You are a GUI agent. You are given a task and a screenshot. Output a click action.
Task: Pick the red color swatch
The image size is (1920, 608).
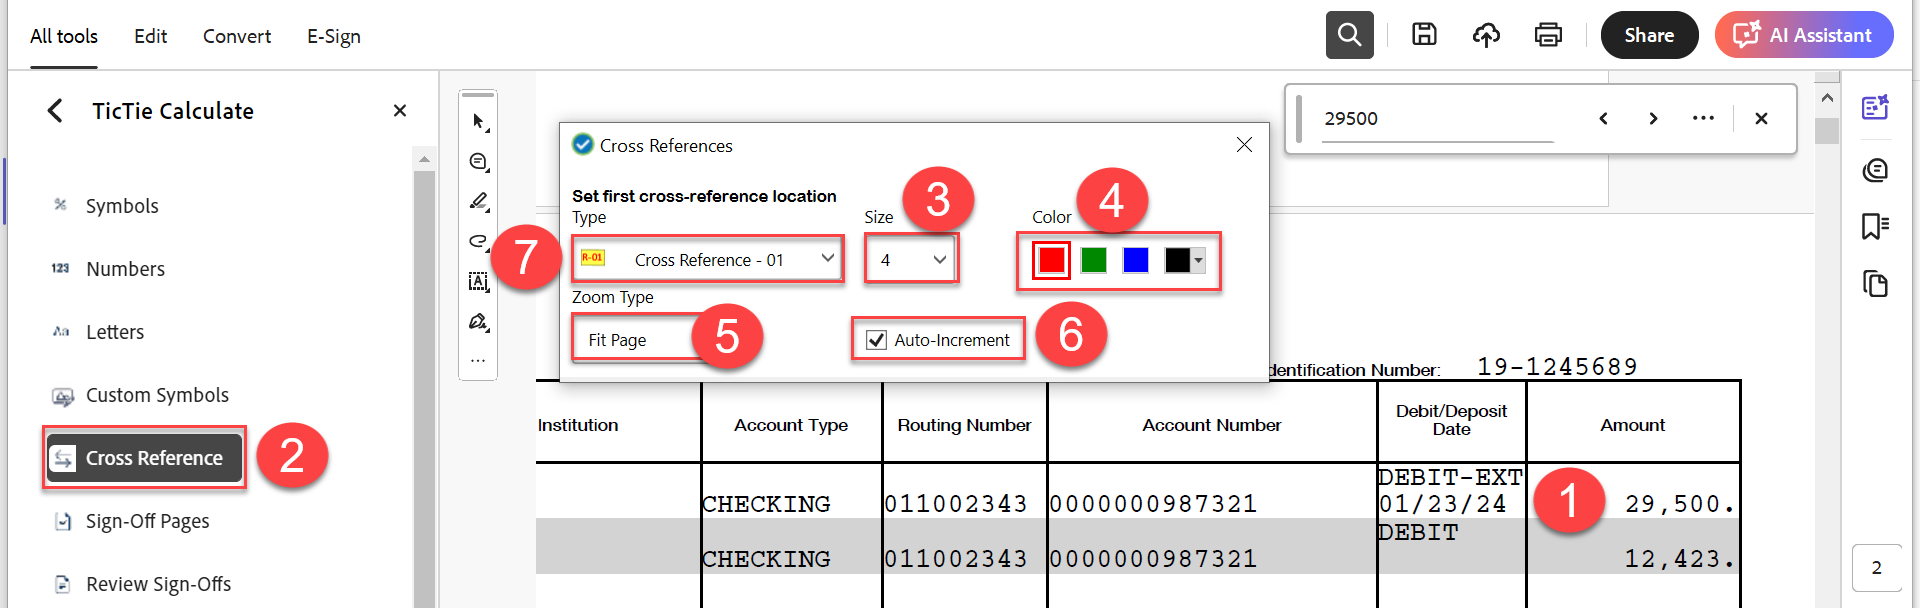point(1051,260)
